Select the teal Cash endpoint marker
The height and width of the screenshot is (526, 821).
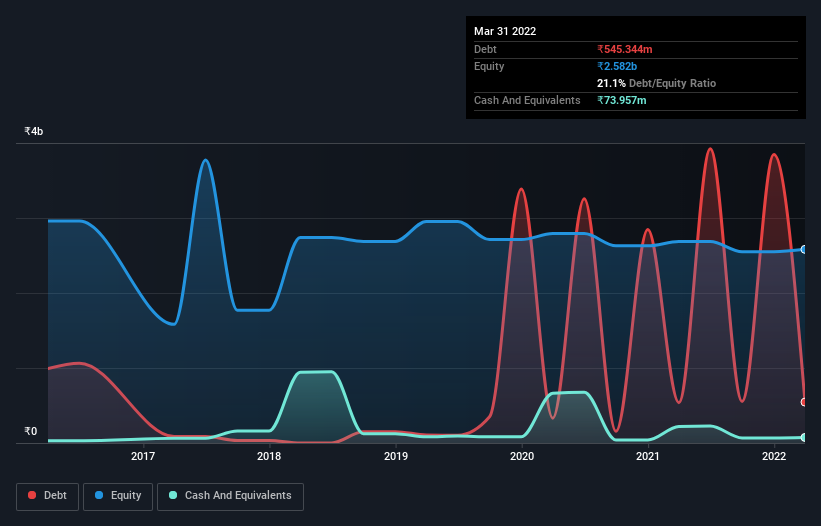[804, 437]
